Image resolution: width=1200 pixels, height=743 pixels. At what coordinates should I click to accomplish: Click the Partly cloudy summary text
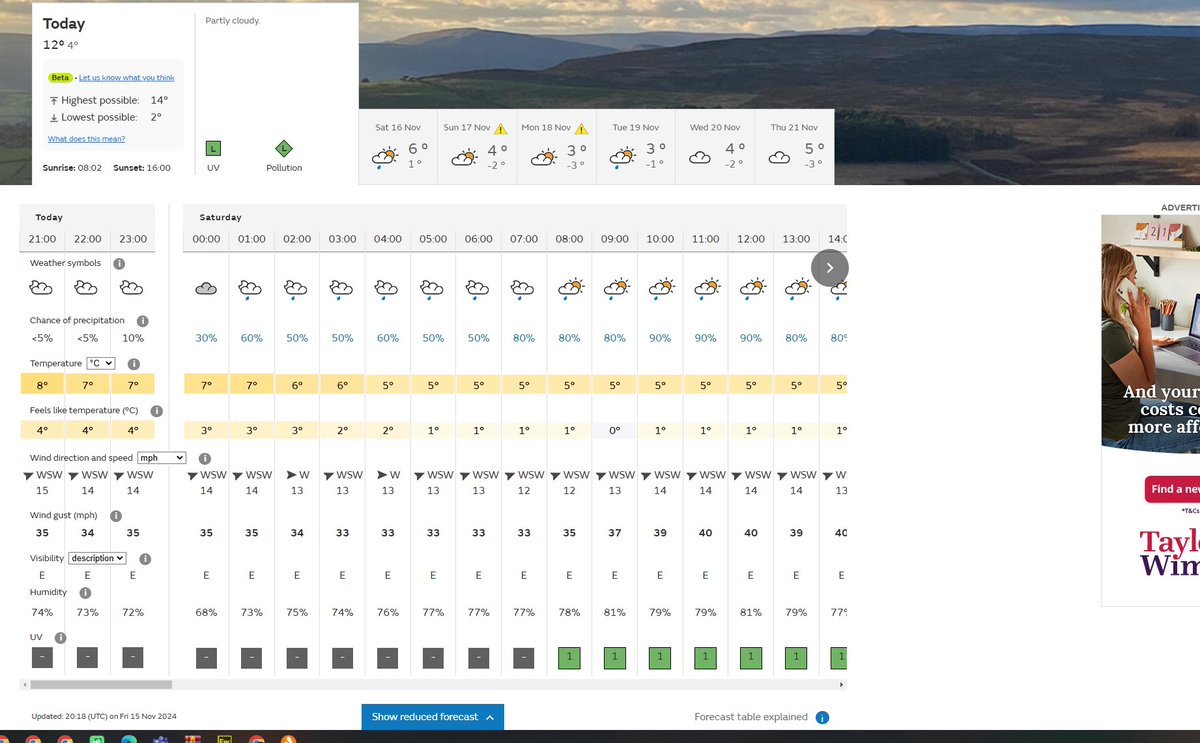coord(233,20)
